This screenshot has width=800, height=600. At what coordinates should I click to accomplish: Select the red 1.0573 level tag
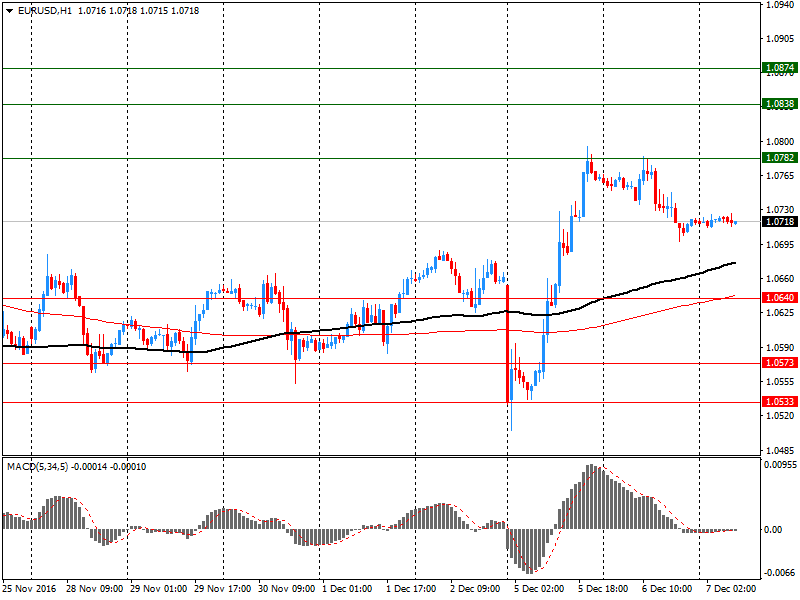pyautogui.click(x=780, y=363)
